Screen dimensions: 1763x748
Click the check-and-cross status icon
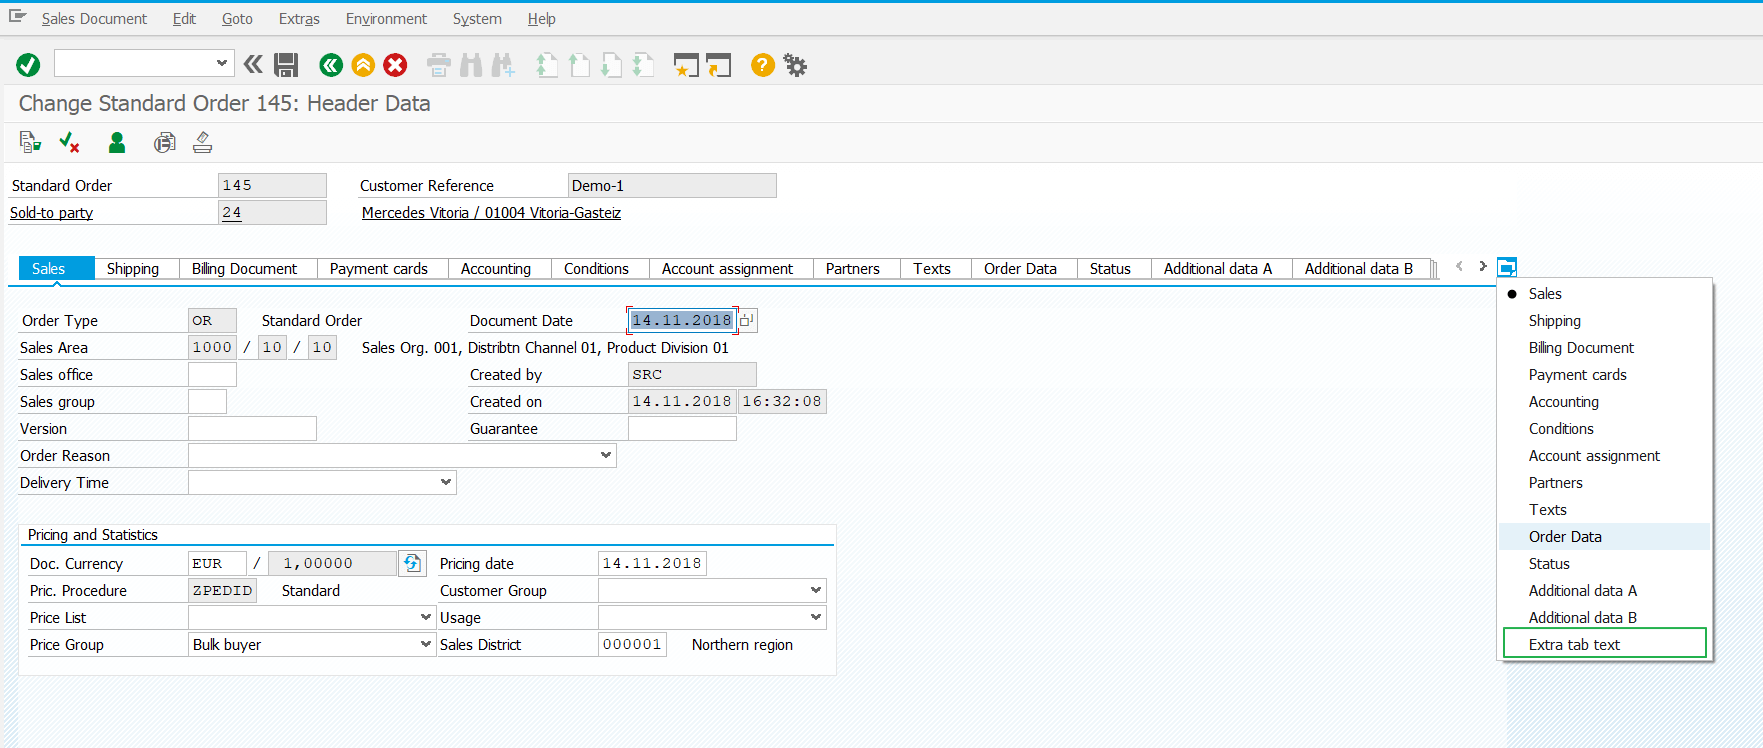pyautogui.click(x=69, y=142)
